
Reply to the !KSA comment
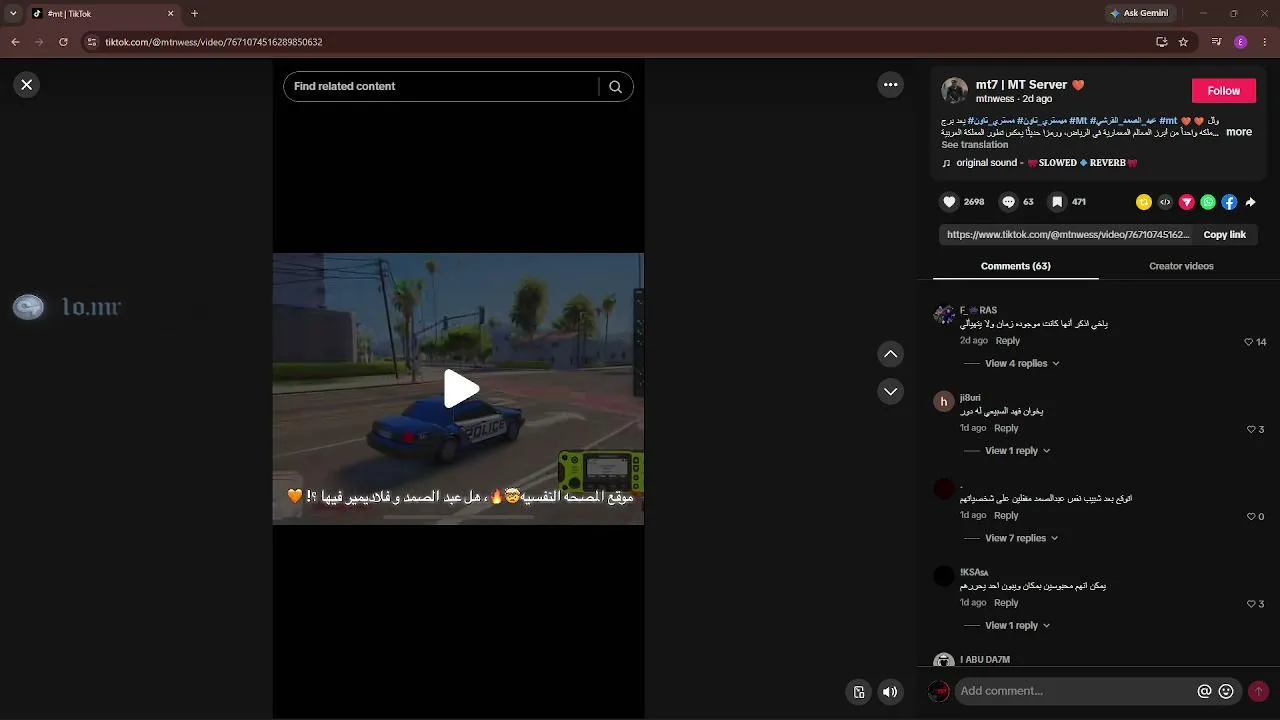click(1006, 603)
